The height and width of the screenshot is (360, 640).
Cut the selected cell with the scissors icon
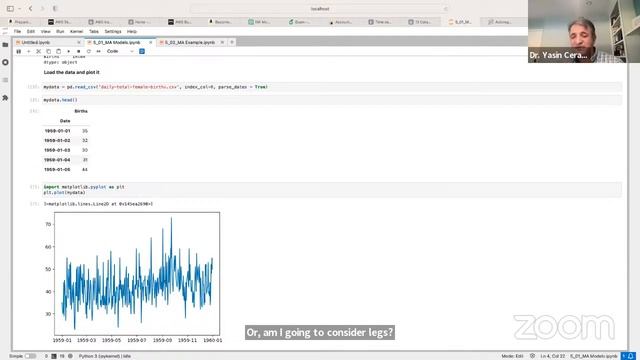[x=38, y=51]
